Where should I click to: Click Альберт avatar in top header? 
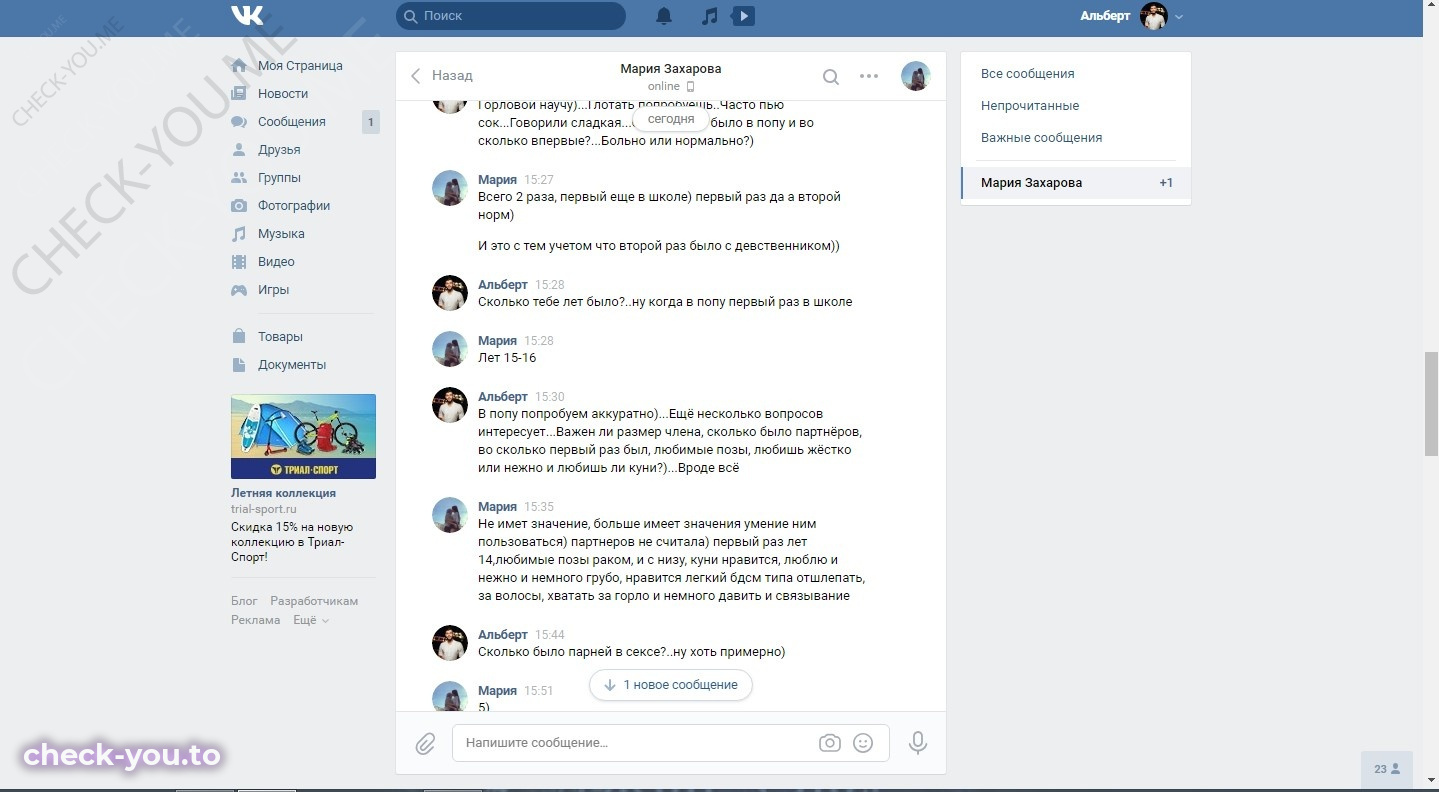tap(1154, 16)
